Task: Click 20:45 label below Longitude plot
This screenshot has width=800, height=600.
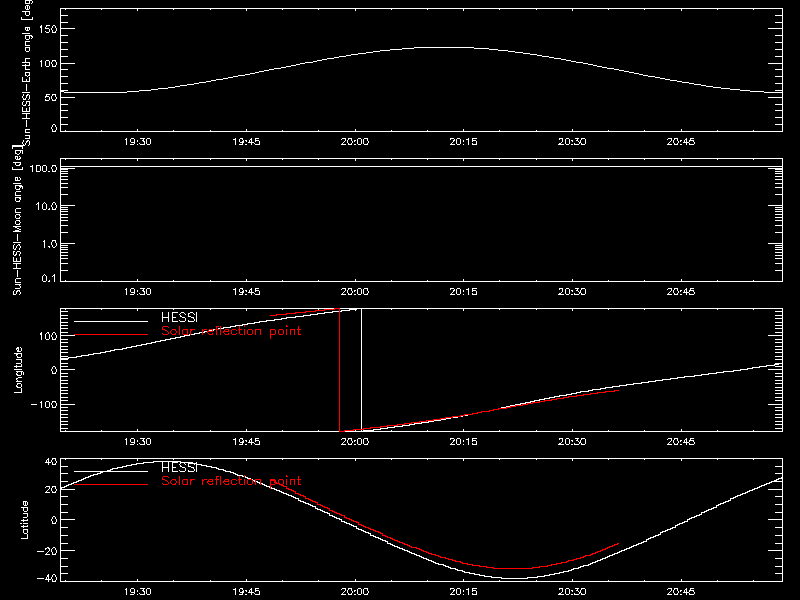Action: tap(681, 442)
